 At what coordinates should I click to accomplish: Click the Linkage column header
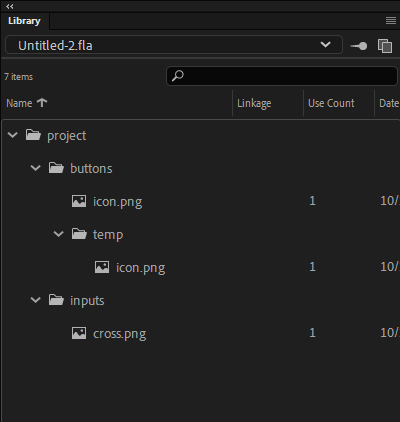254,103
